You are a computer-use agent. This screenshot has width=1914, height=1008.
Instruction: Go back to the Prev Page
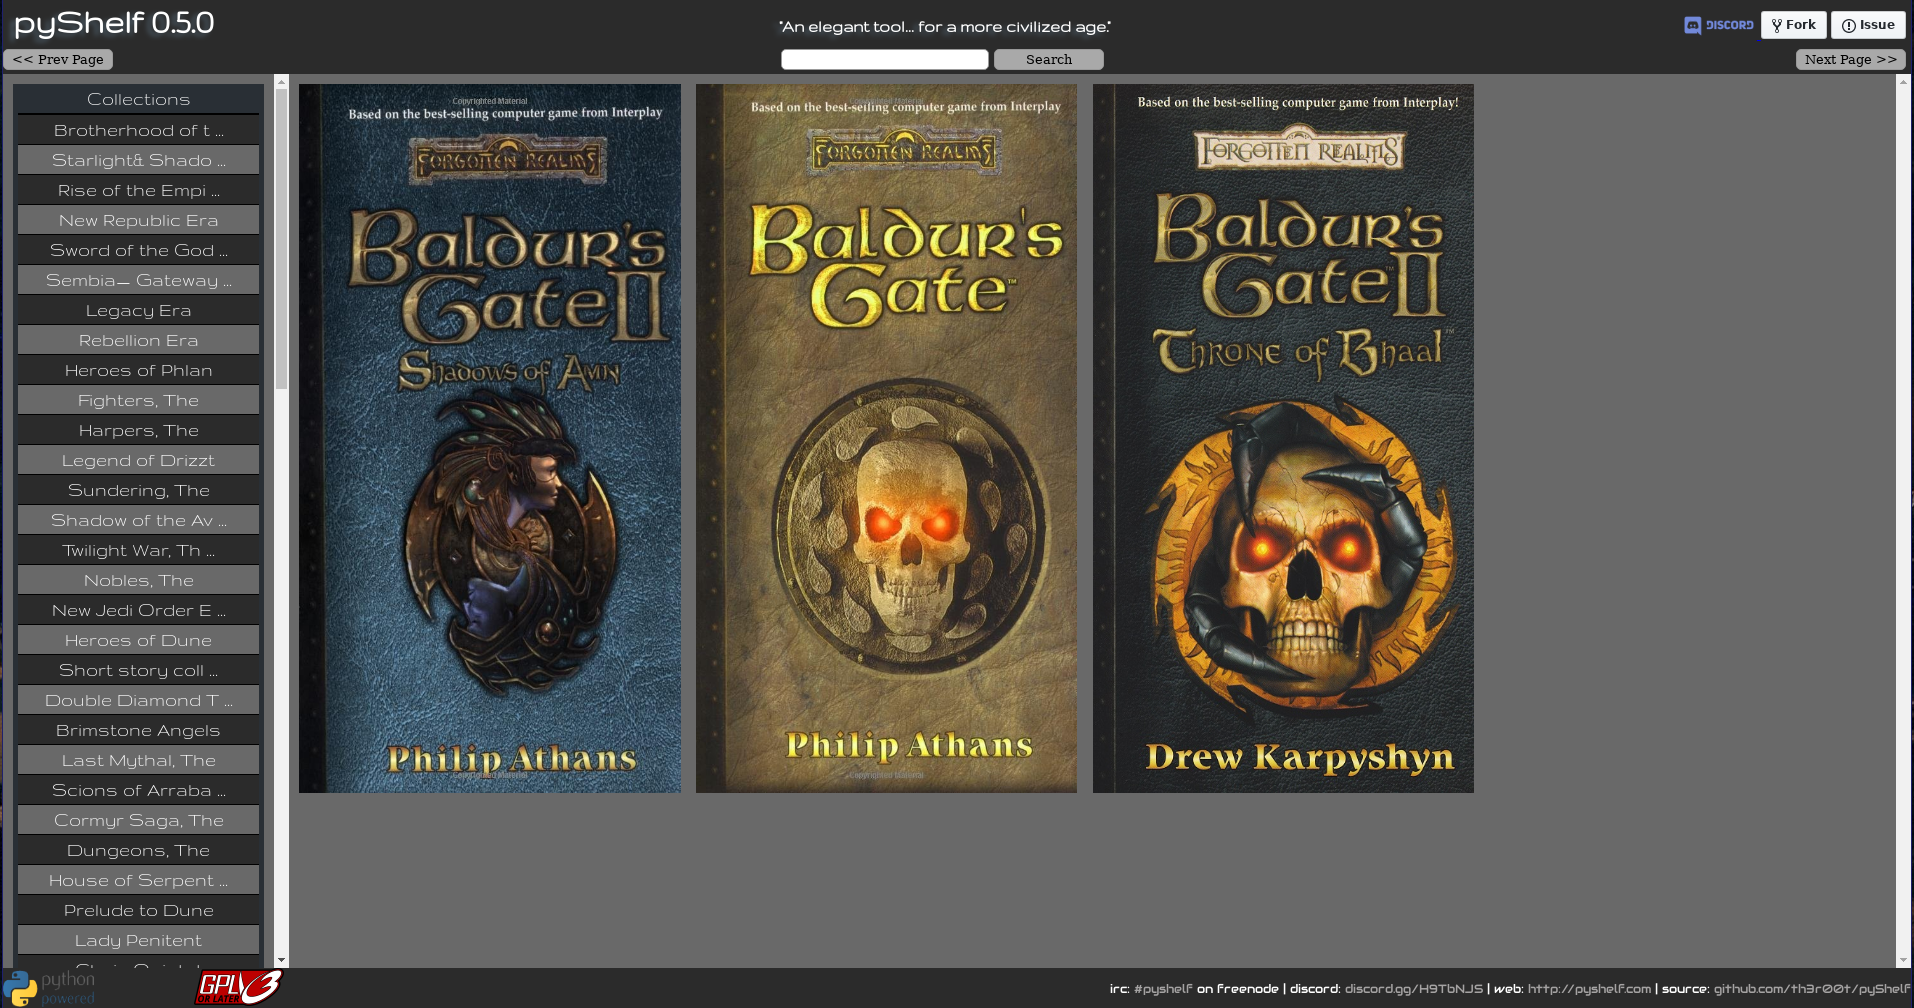pyautogui.click(x=58, y=60)
